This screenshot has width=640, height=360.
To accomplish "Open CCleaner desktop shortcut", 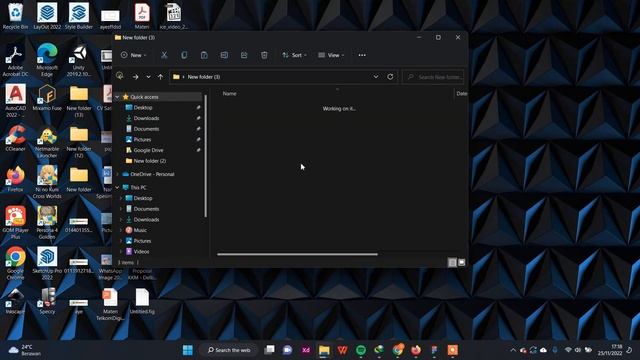I will tap(16, 138).
